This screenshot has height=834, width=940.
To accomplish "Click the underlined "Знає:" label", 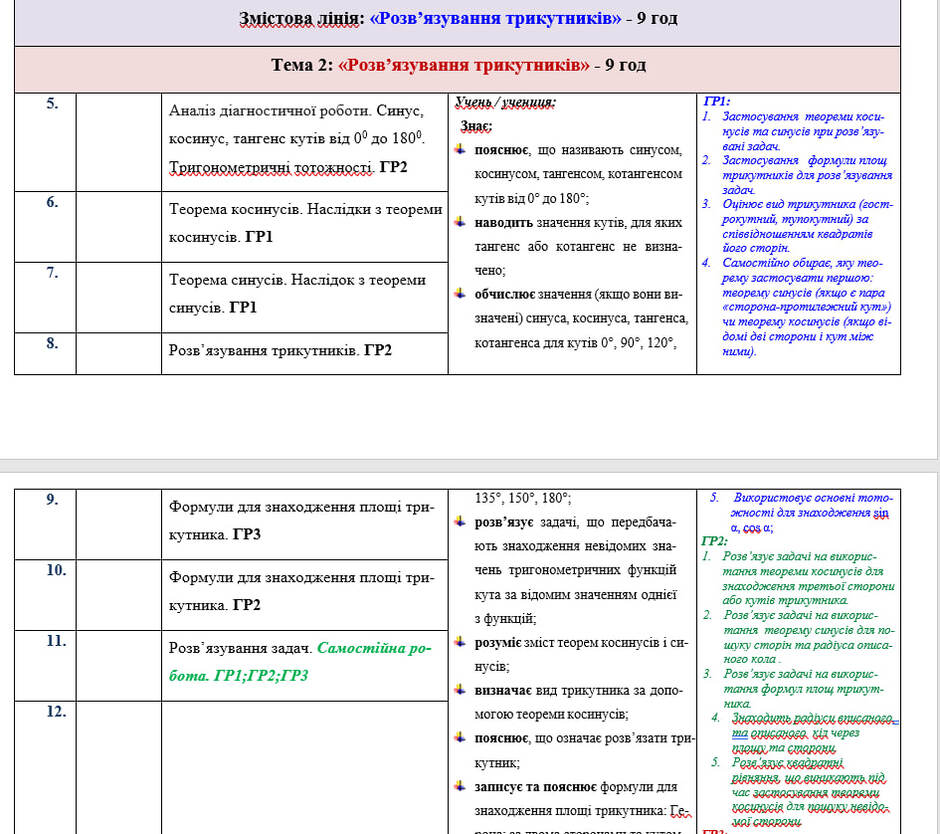I will [476, 127].
